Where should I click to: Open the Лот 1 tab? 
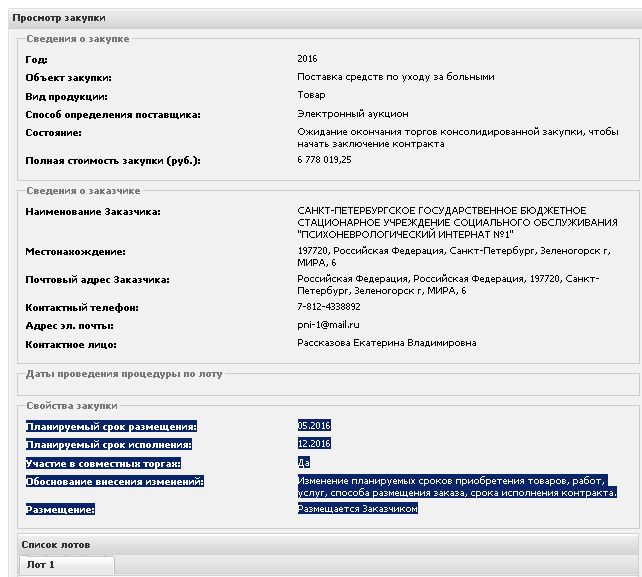pyautogui.click(x=67, y=565)
